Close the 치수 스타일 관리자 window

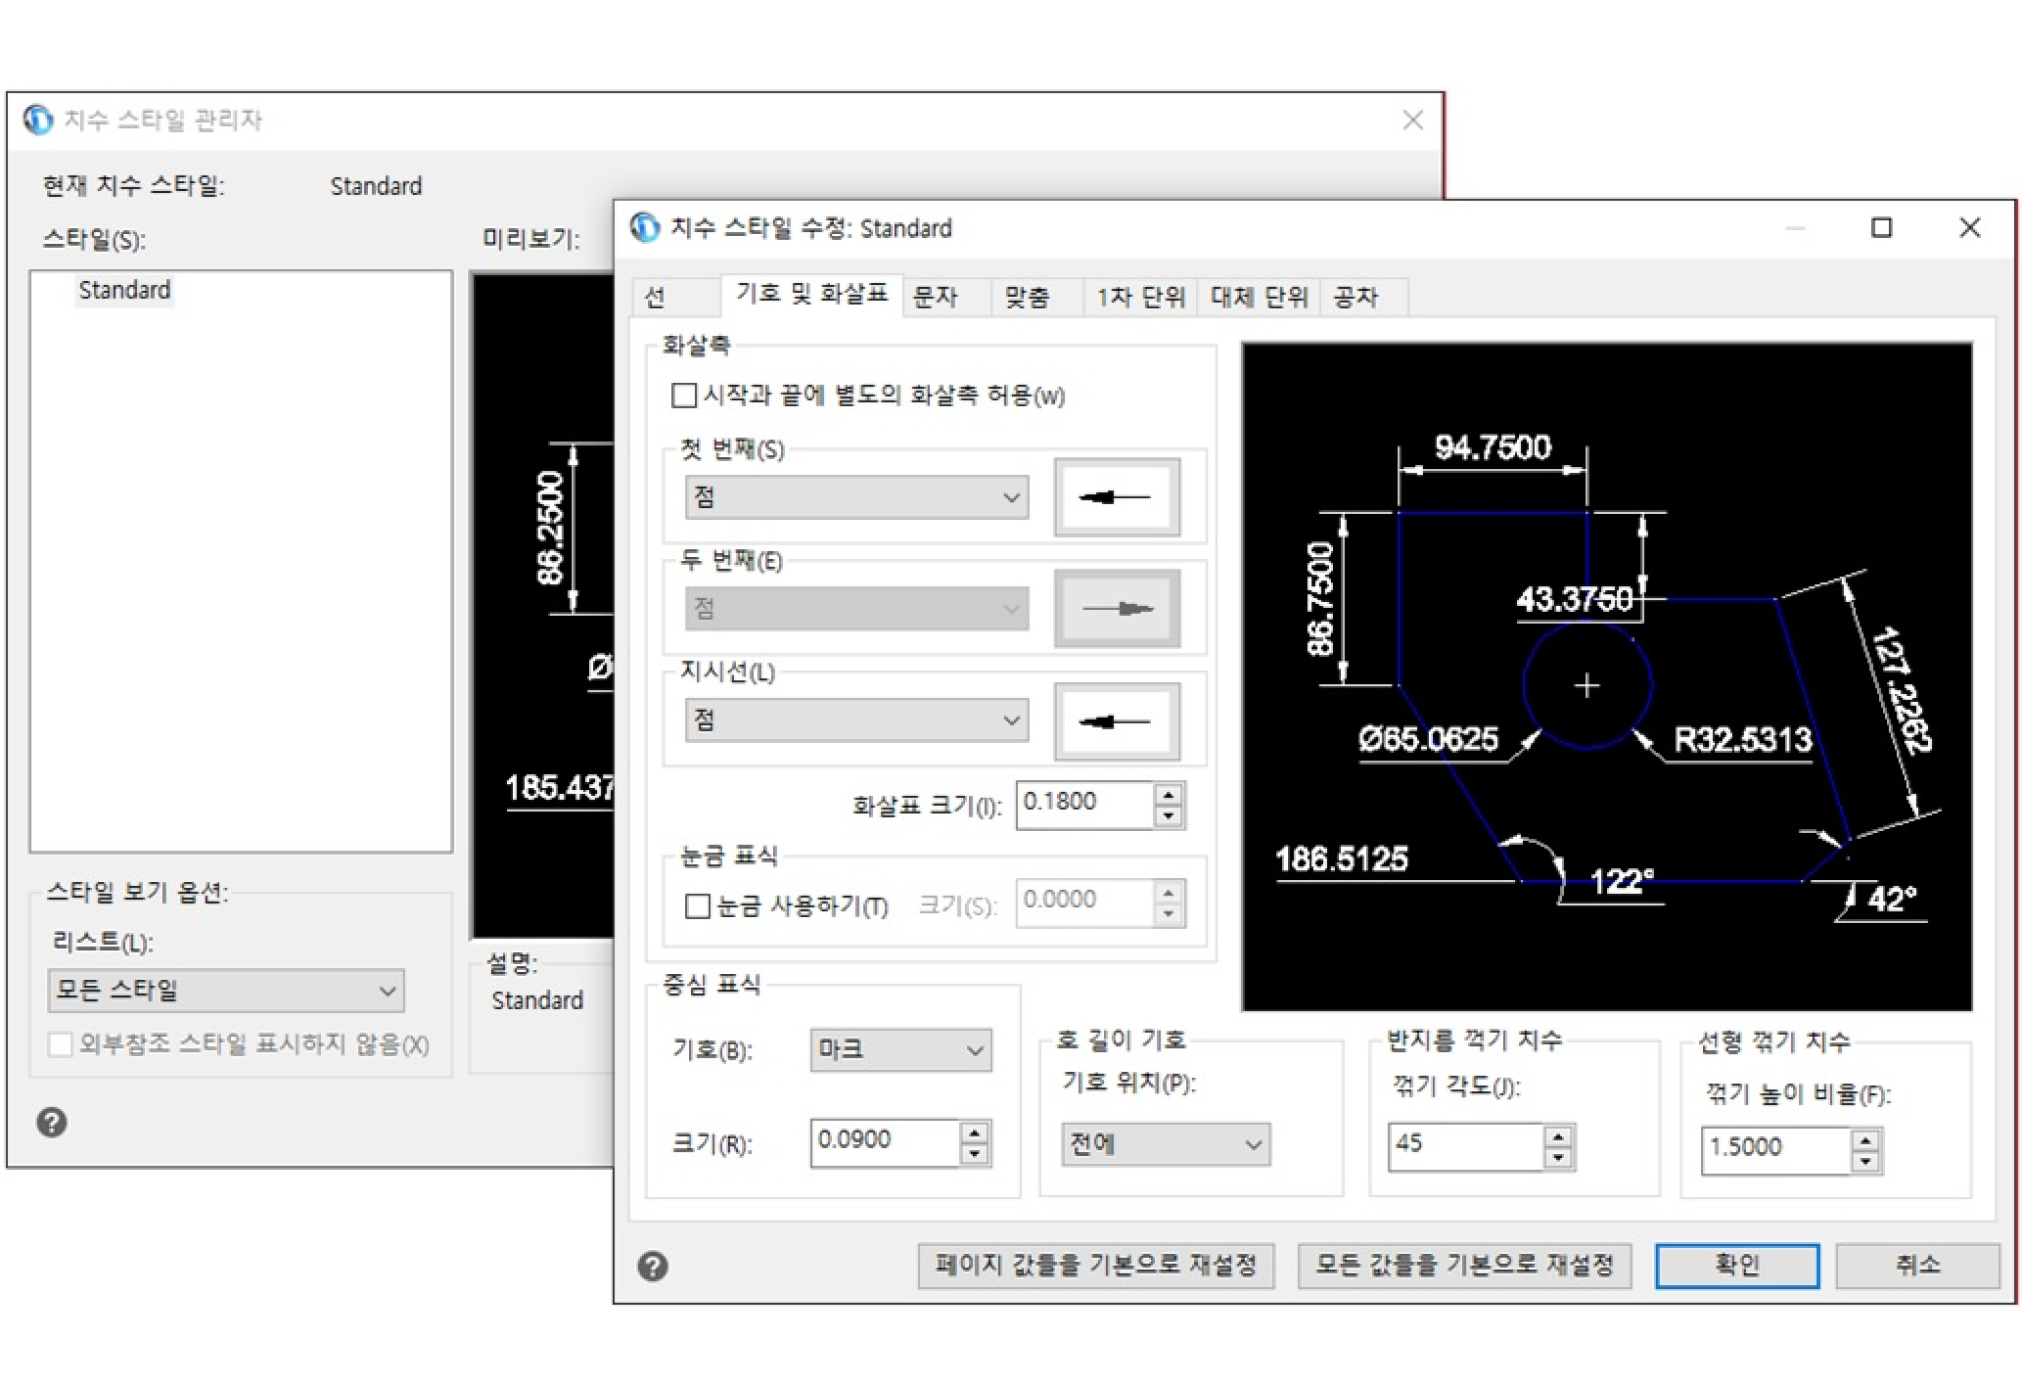1412,120
